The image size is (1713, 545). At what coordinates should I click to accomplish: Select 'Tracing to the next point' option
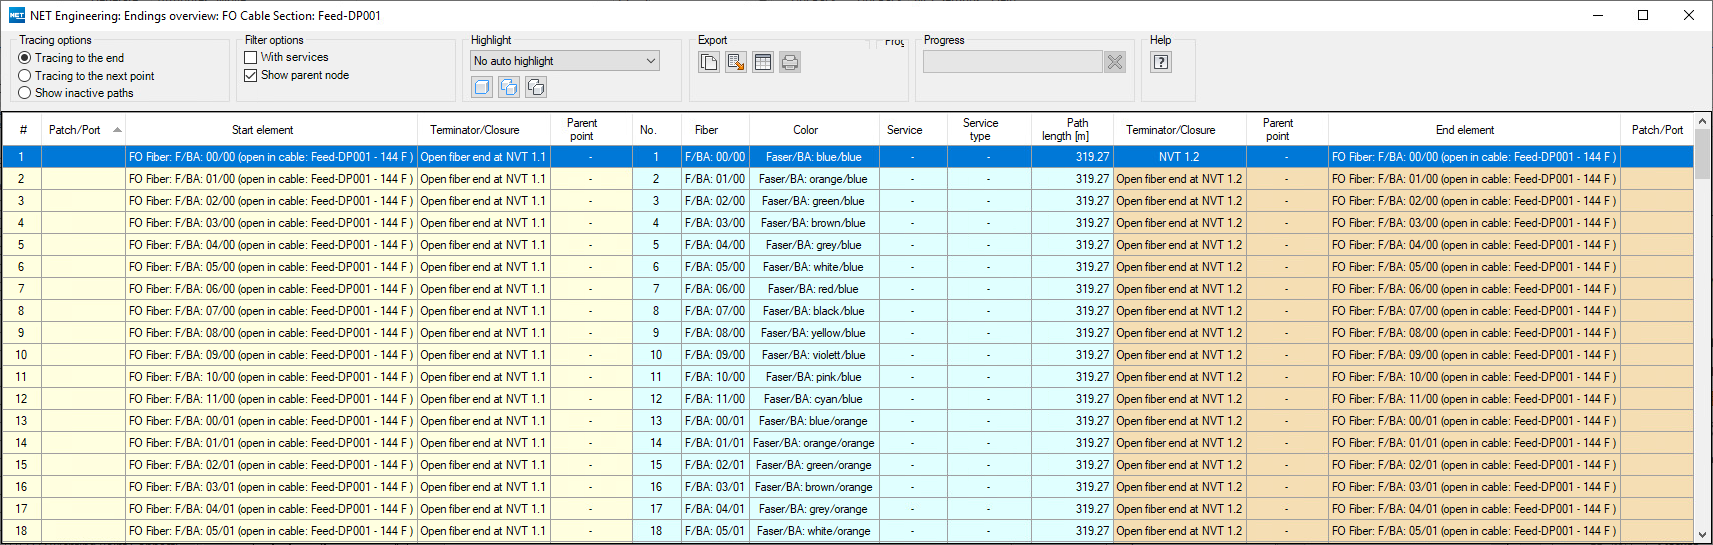click(x=25, y=76)
